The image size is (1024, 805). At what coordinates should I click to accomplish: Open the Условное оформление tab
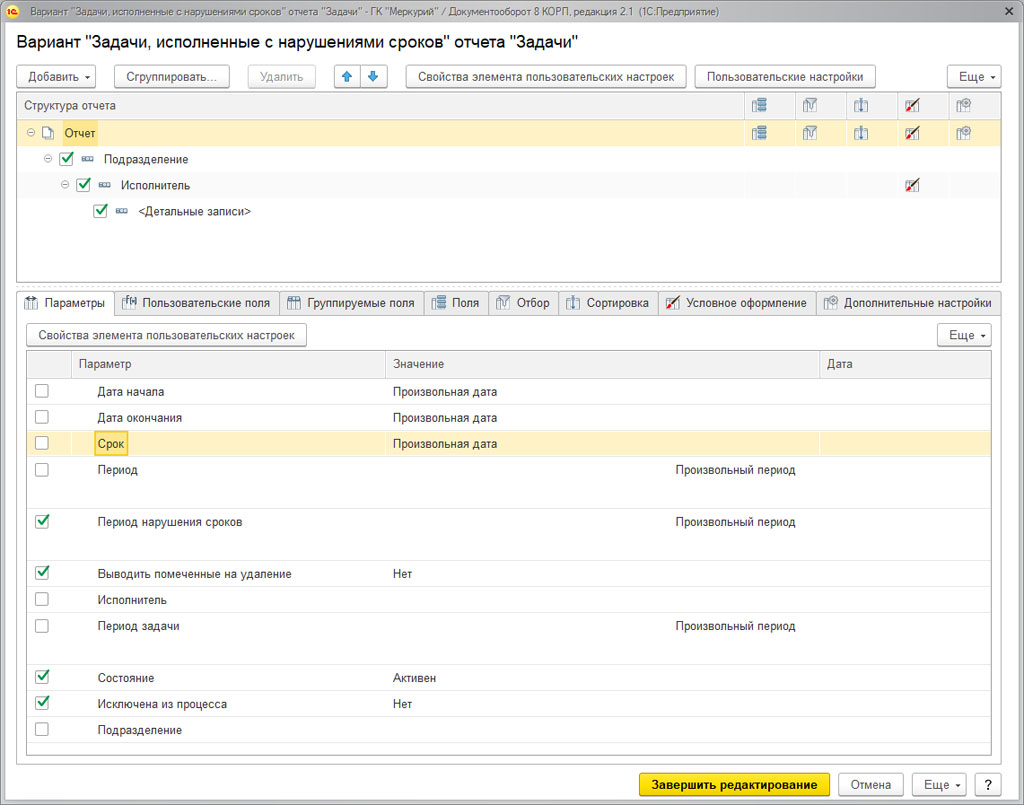(x=736, y=303)
